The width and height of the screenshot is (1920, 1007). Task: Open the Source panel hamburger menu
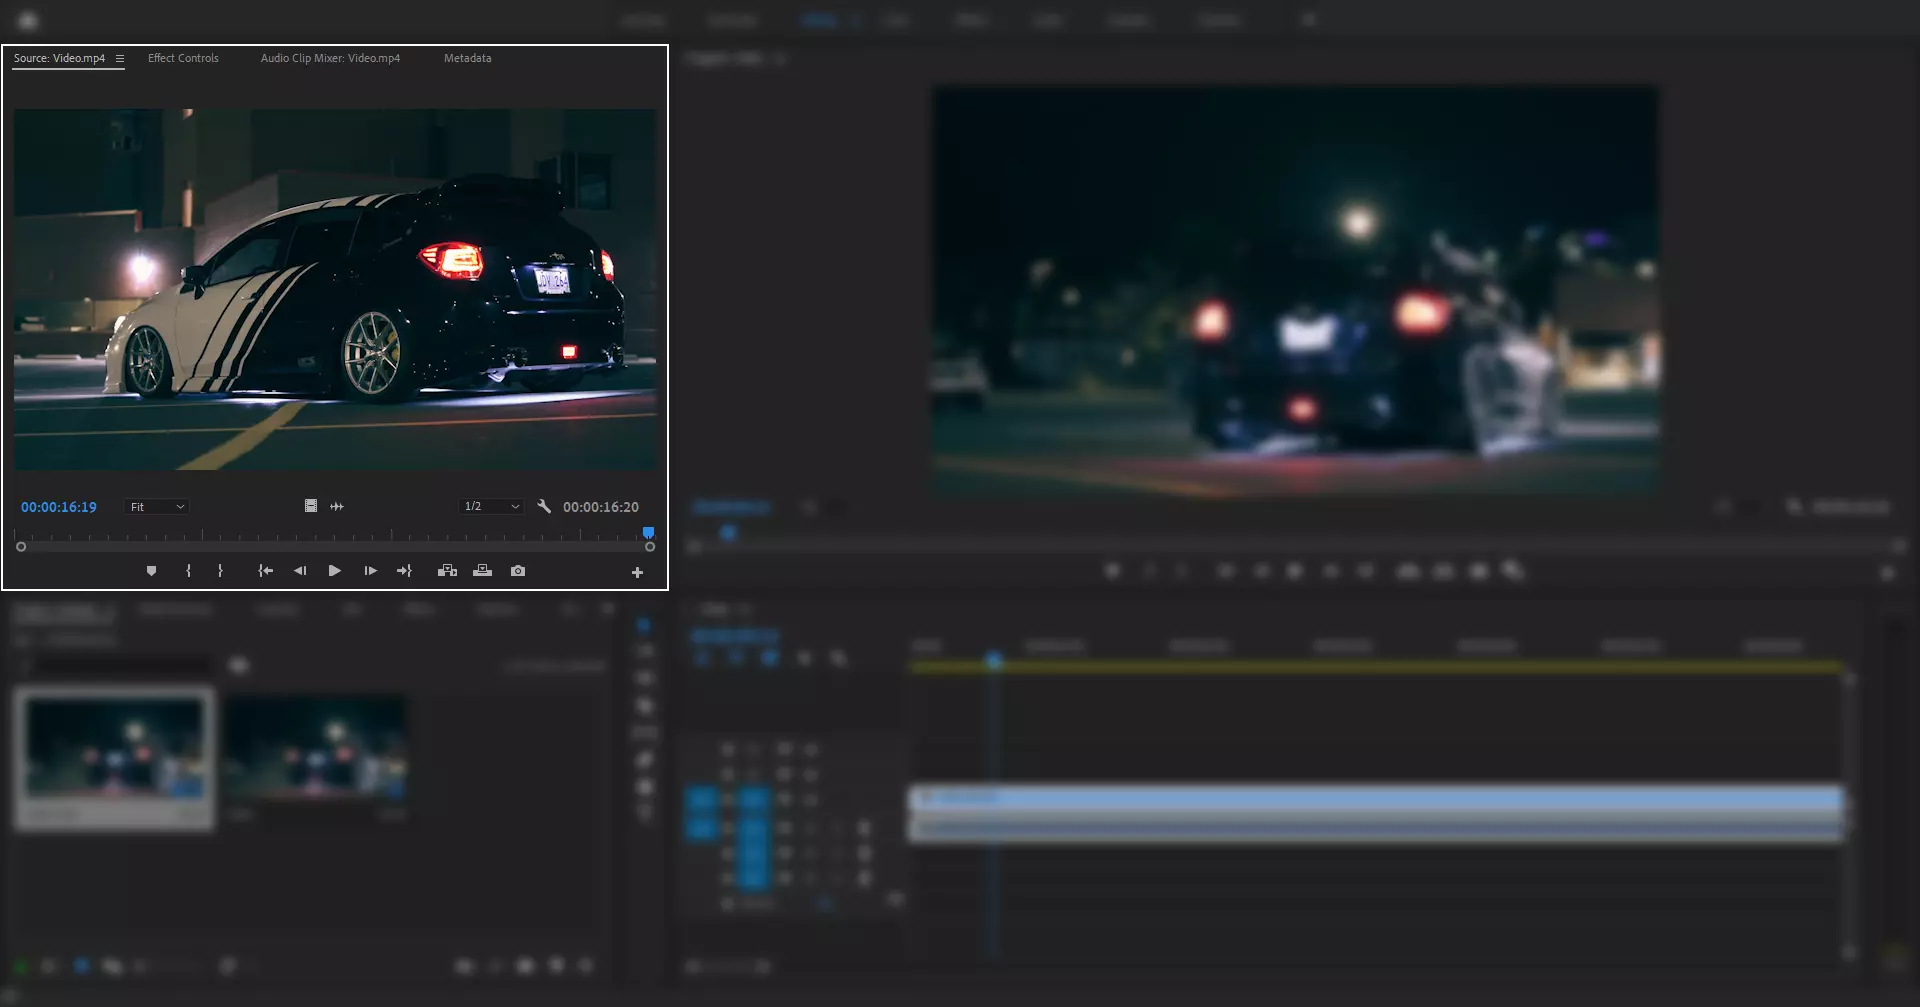(120, 59)
